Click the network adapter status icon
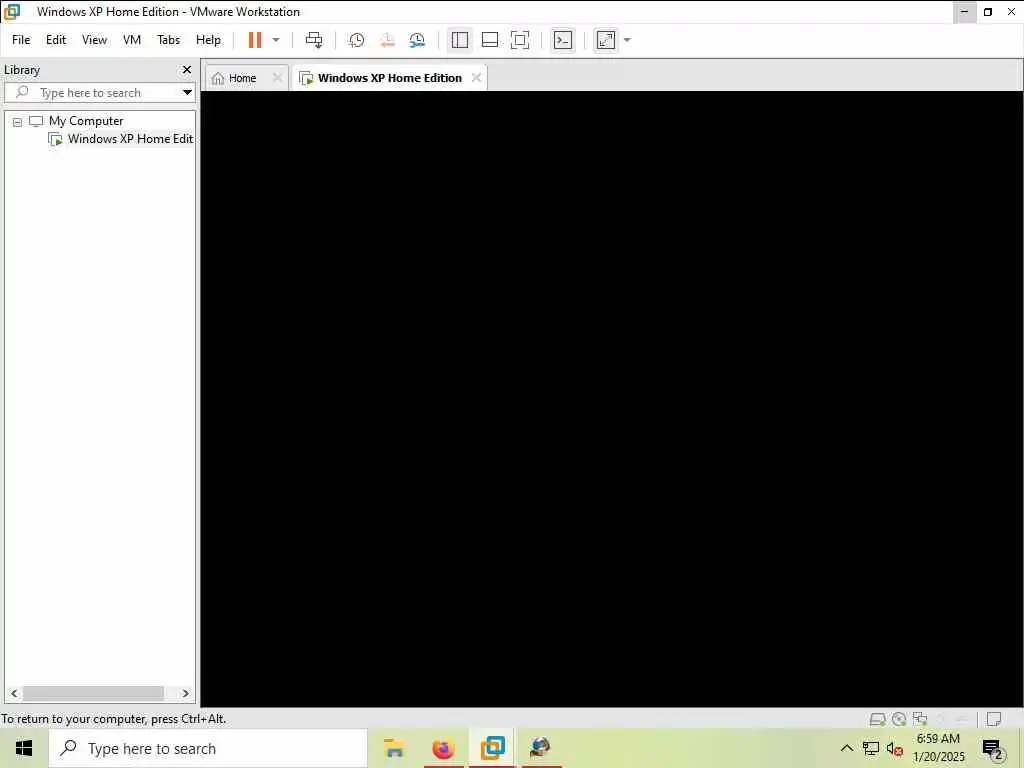 [x=920, y=719]
